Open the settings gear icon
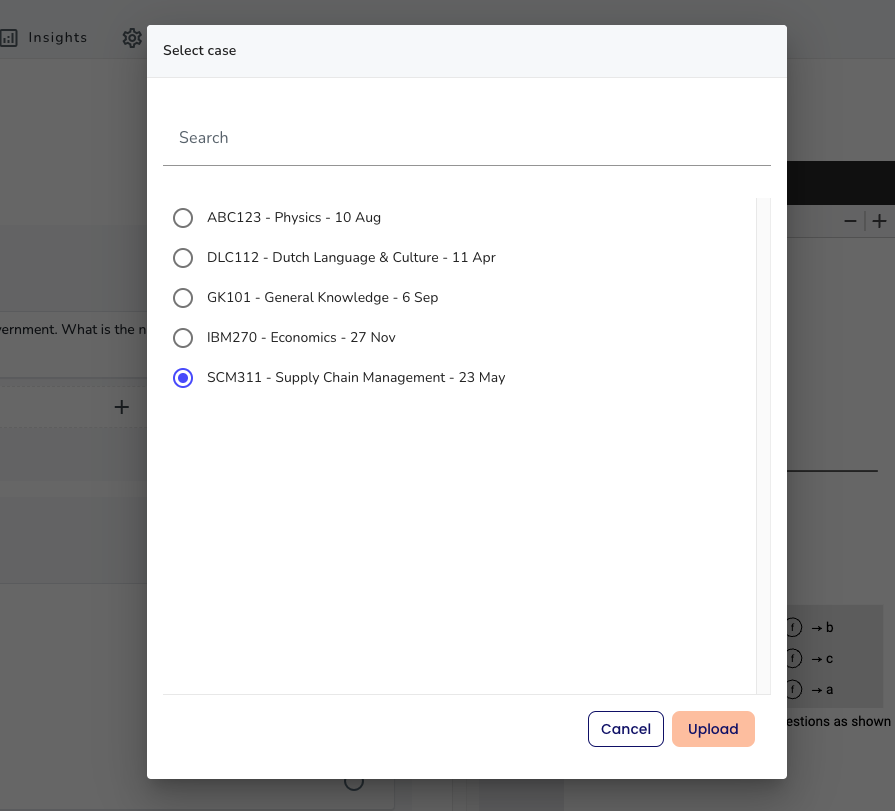Screen dimensions: 895x811 tap(132, 38)
